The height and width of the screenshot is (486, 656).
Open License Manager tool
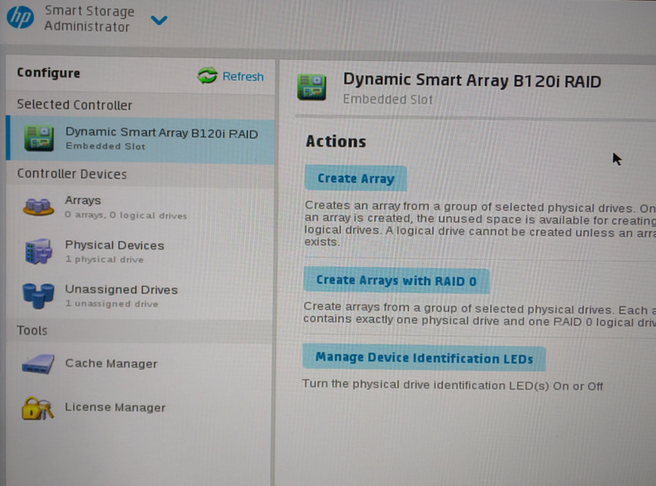[115, 408]
